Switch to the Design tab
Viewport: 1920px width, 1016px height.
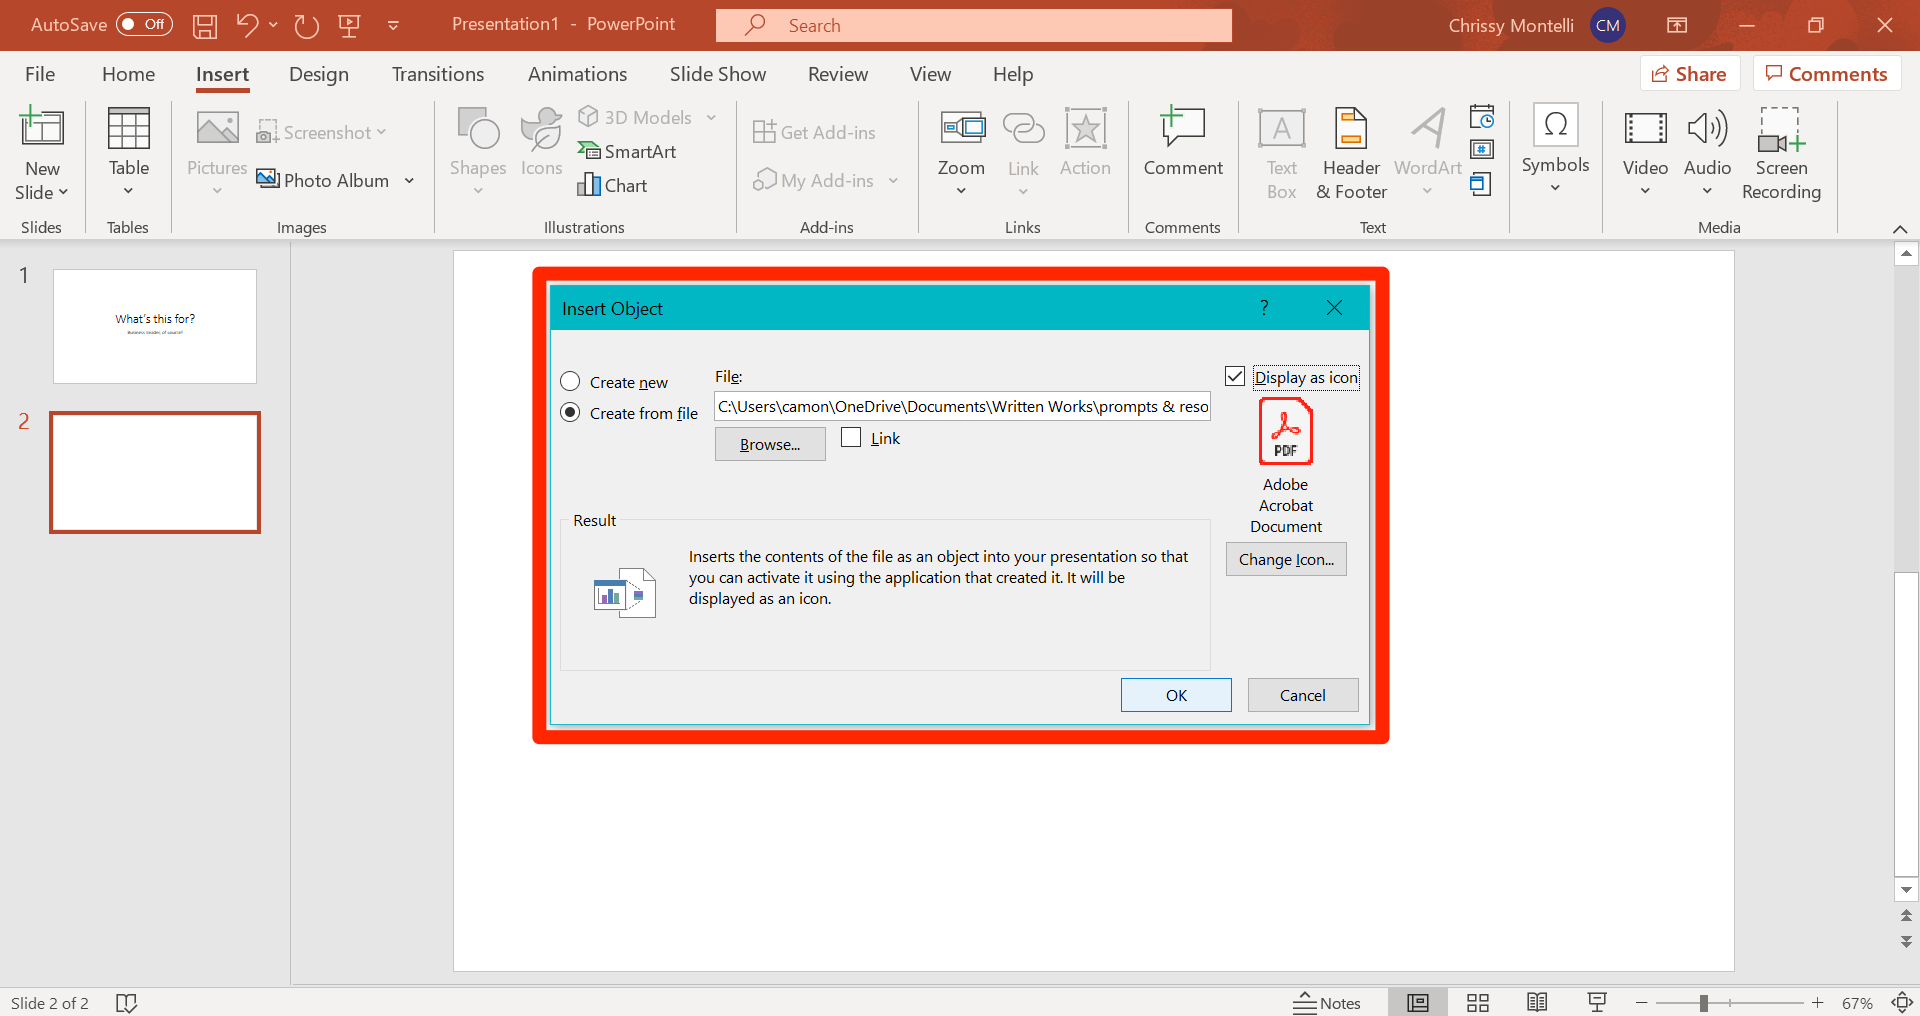(x=319, y=74)
